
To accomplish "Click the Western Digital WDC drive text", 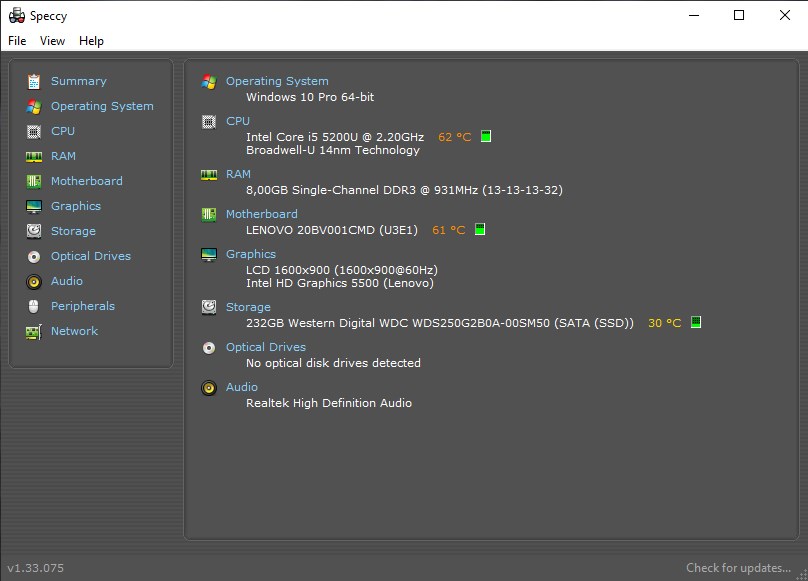I will (x=440, y=323).
